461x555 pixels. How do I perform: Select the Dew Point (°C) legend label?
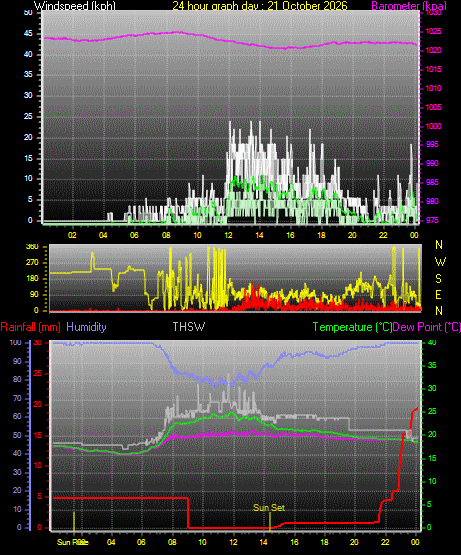point(427,327)
